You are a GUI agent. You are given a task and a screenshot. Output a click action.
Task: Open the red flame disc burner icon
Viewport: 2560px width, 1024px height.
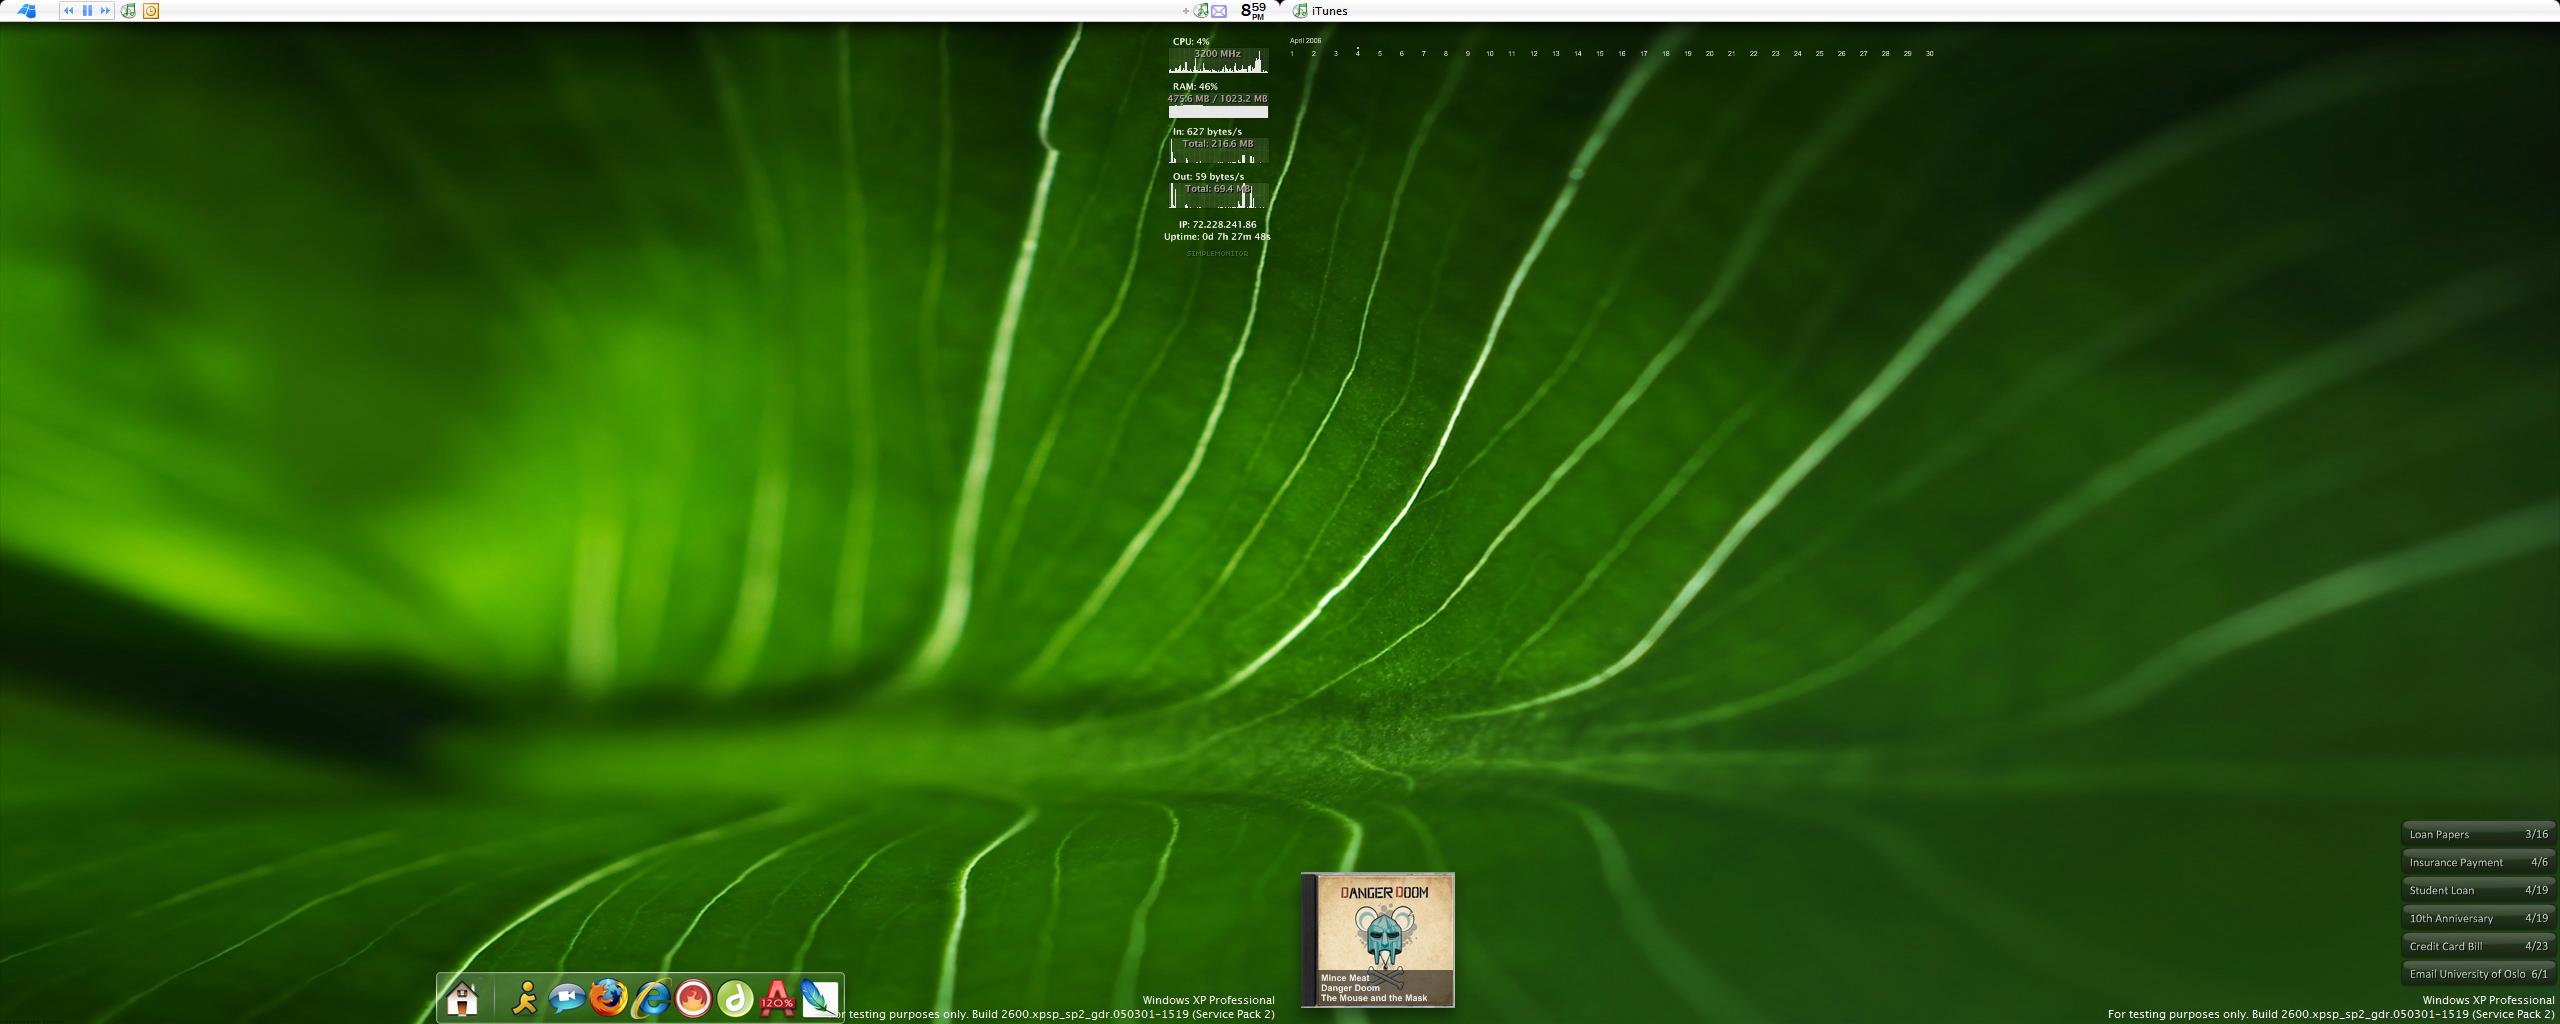point(693,998)
